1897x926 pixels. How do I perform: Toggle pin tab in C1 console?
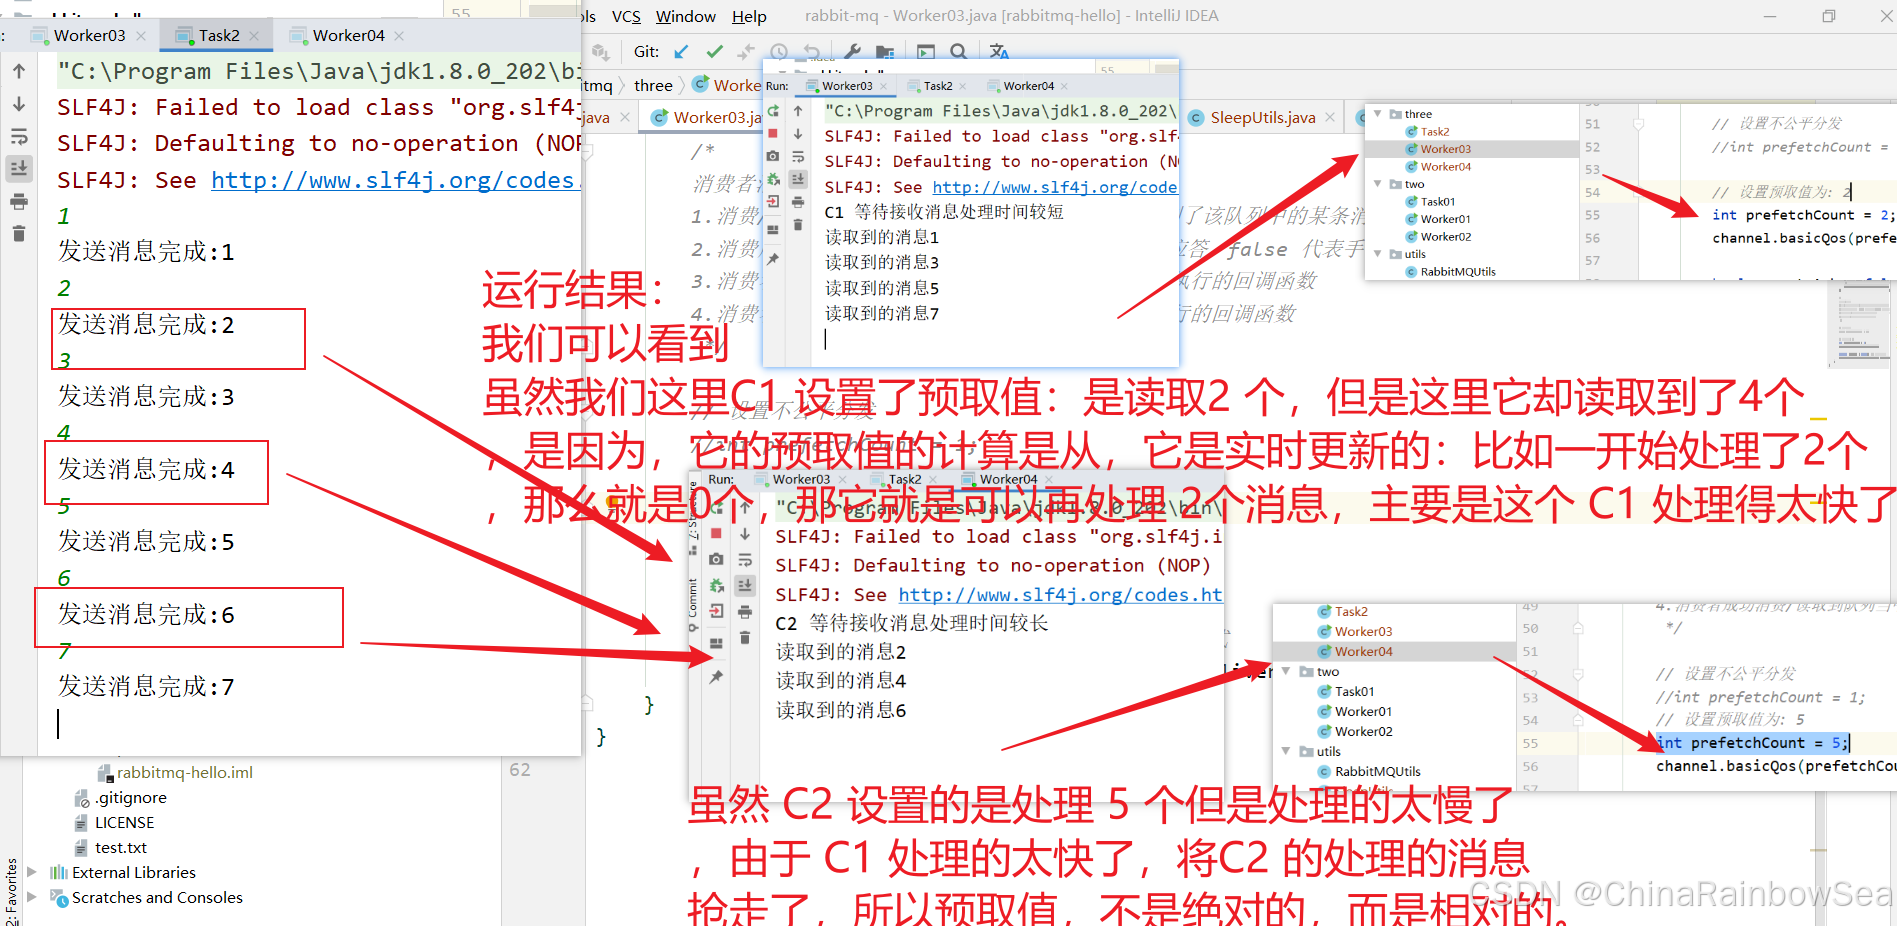773,258
